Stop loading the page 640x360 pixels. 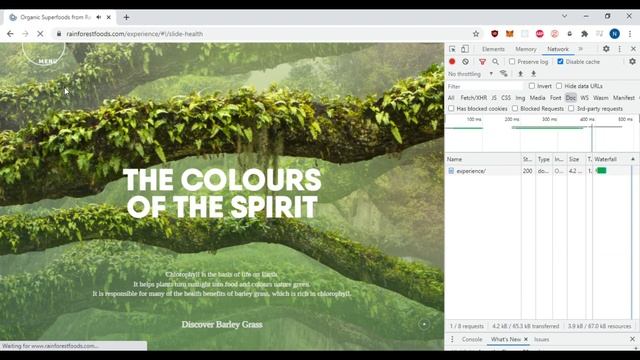[x=40, y=34]
